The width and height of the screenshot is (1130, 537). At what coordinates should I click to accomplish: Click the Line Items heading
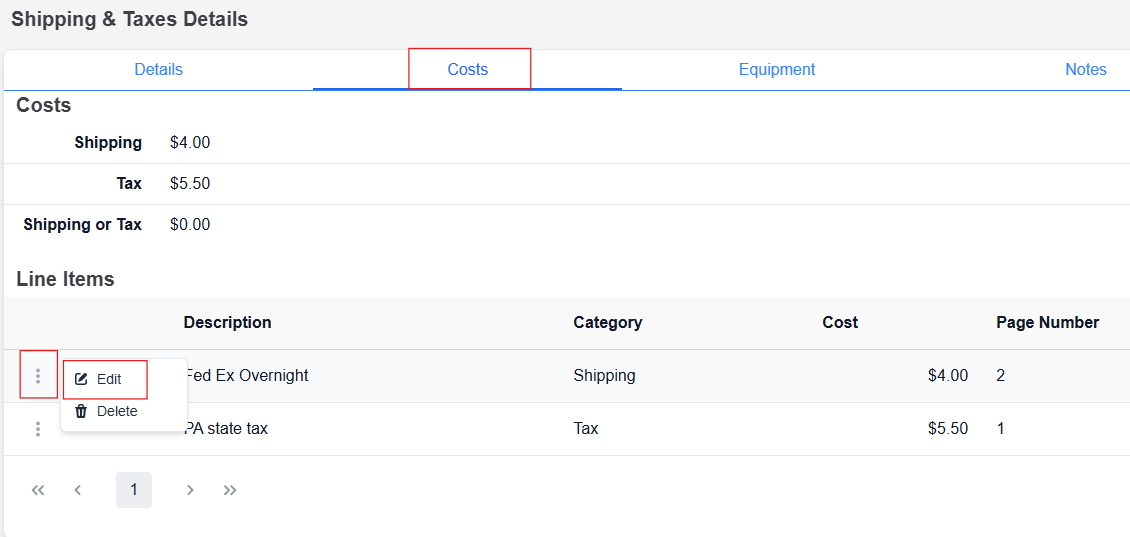coord(66,279)
